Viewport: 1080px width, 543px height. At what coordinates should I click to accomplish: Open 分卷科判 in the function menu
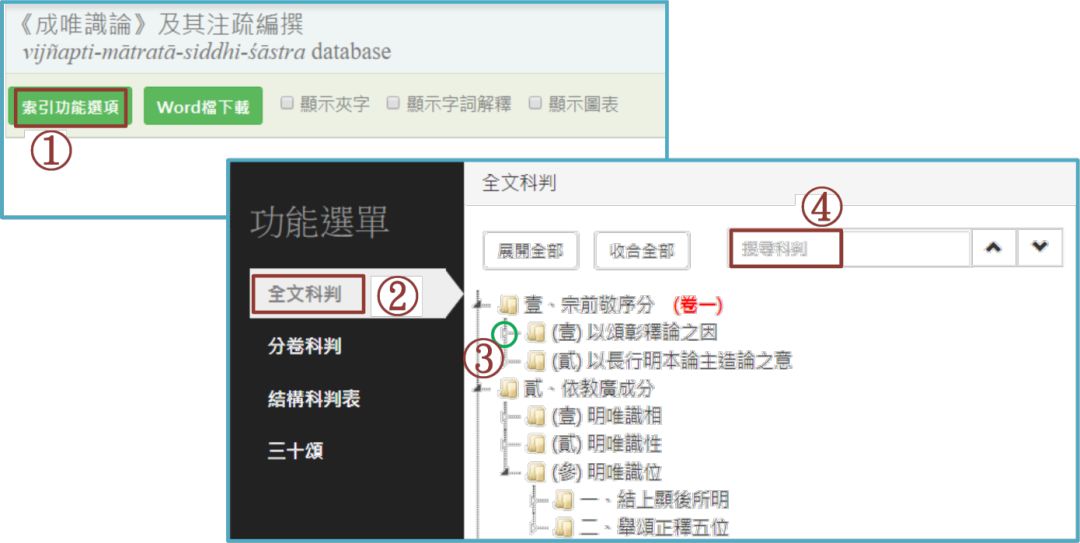pyautogui.click(x=304, y=347)
